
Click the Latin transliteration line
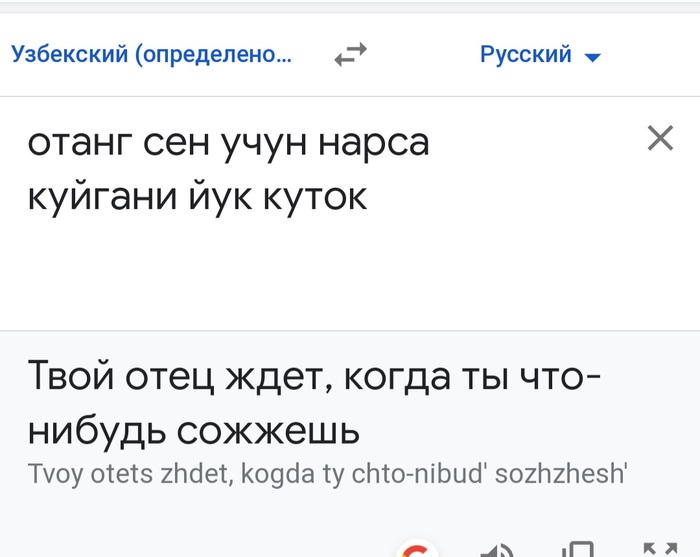(326, 472)
